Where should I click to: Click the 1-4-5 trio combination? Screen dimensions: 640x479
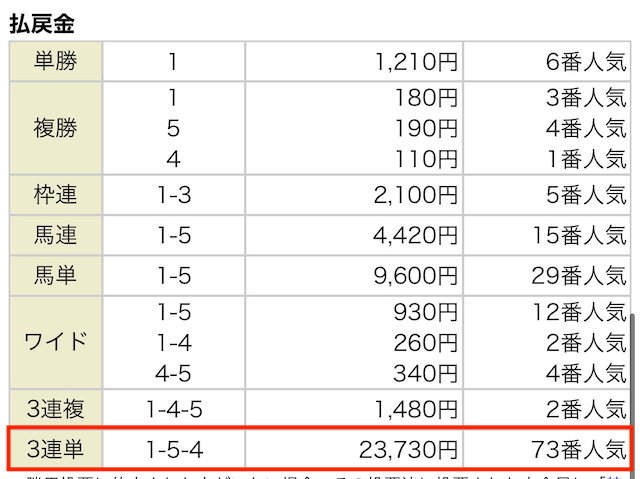[x=173, y=408]
